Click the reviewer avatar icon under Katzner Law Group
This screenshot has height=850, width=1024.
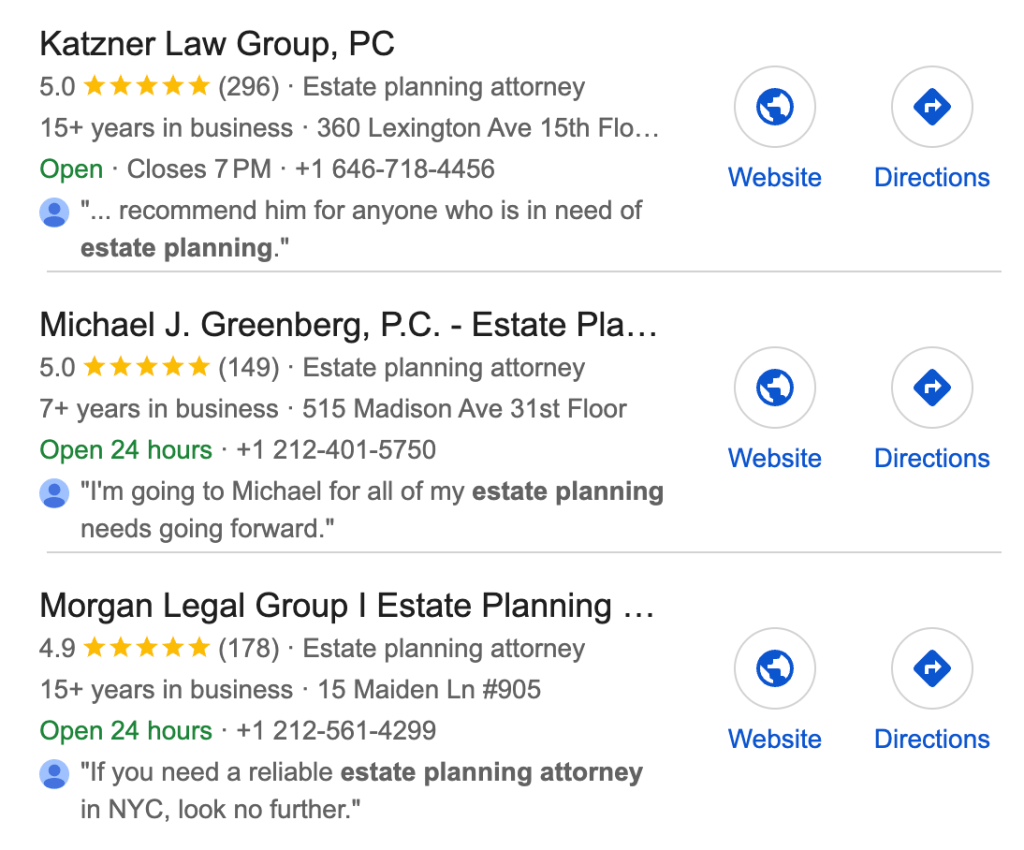click(53, 211)
